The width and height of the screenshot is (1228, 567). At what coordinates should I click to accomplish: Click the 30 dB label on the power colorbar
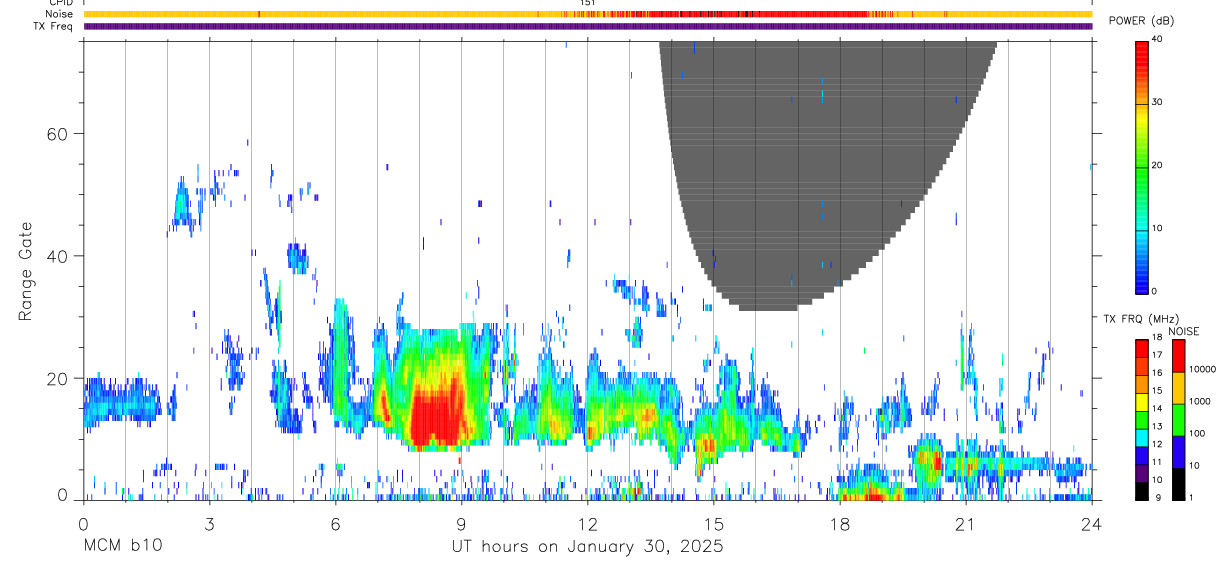coord(1158,103)
